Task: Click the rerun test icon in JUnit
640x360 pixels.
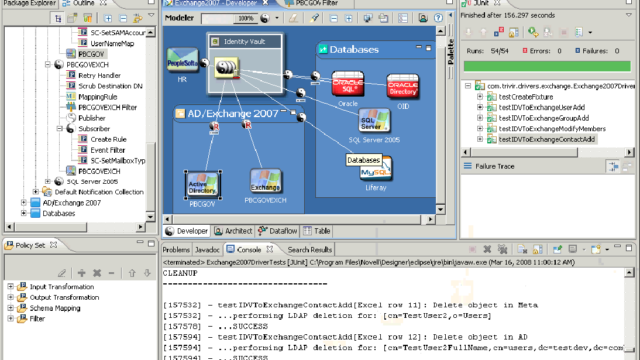Action: click(533, 32)
